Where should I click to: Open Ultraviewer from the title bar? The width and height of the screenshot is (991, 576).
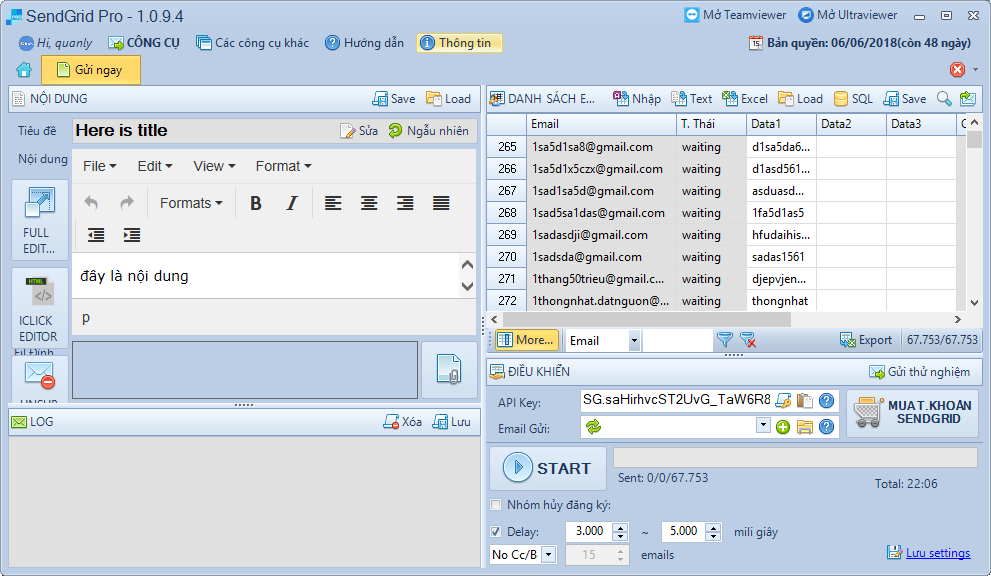pos(848,15)
